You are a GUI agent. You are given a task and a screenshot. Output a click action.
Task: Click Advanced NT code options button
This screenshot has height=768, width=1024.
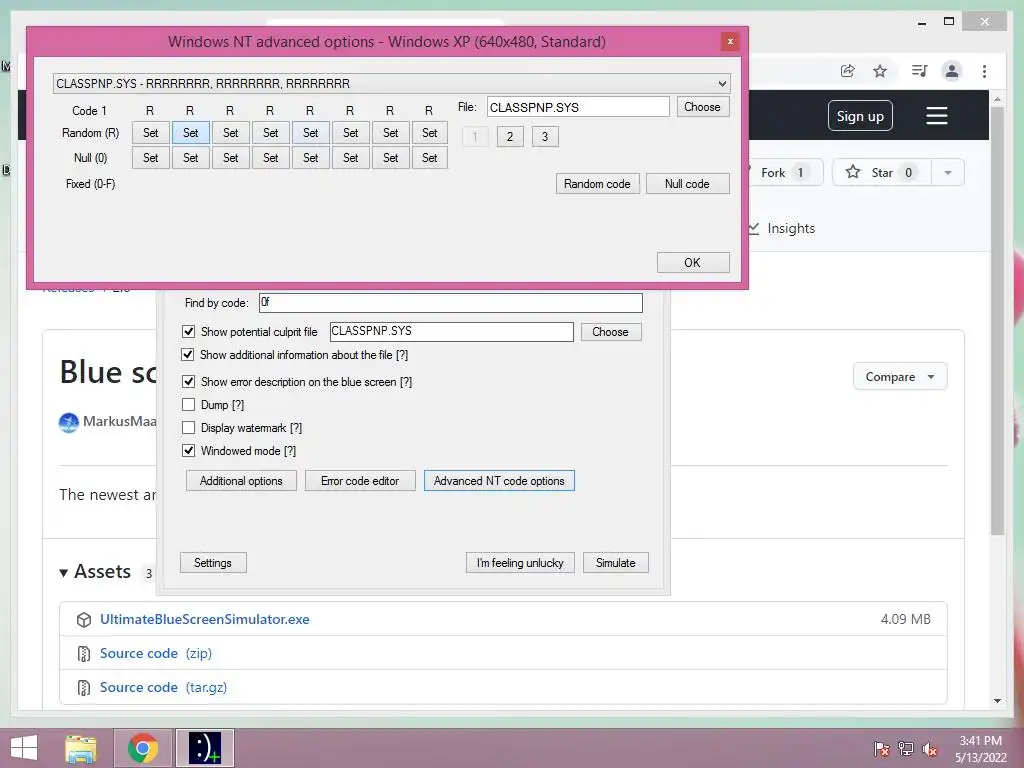click(499, 481)
